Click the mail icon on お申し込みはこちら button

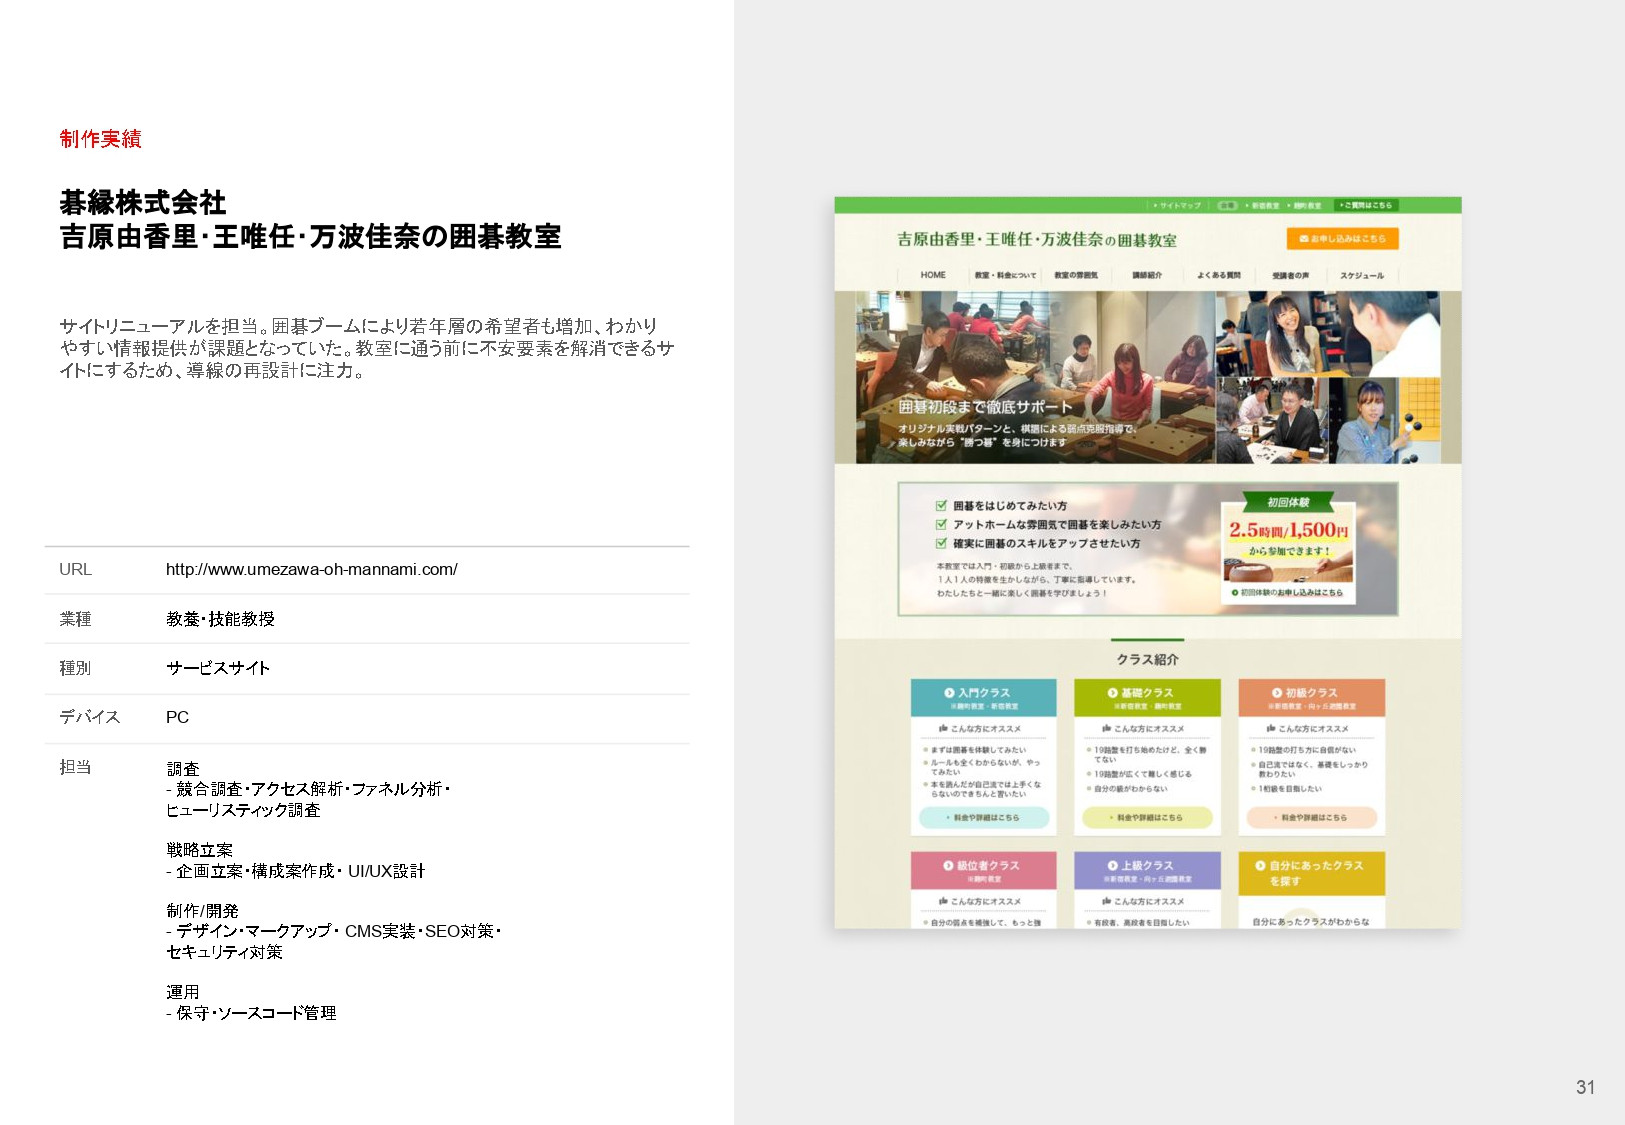(x=1302, y=239)
